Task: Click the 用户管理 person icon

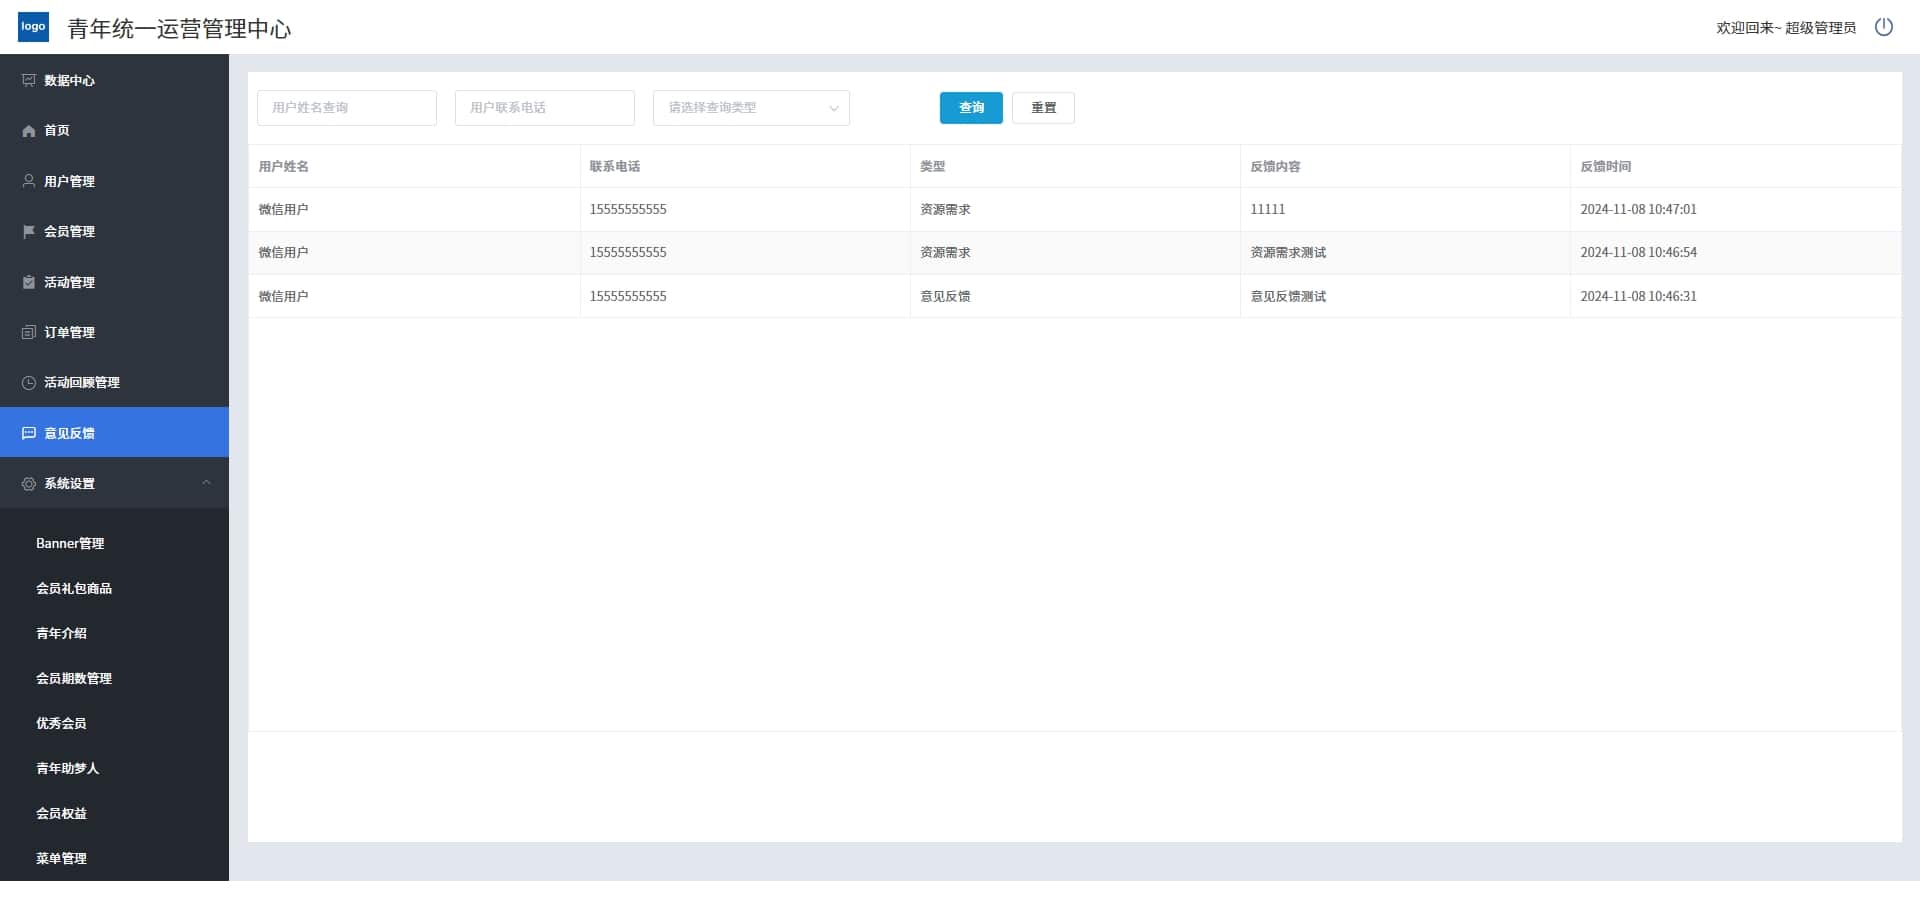Action: (29, 181)
